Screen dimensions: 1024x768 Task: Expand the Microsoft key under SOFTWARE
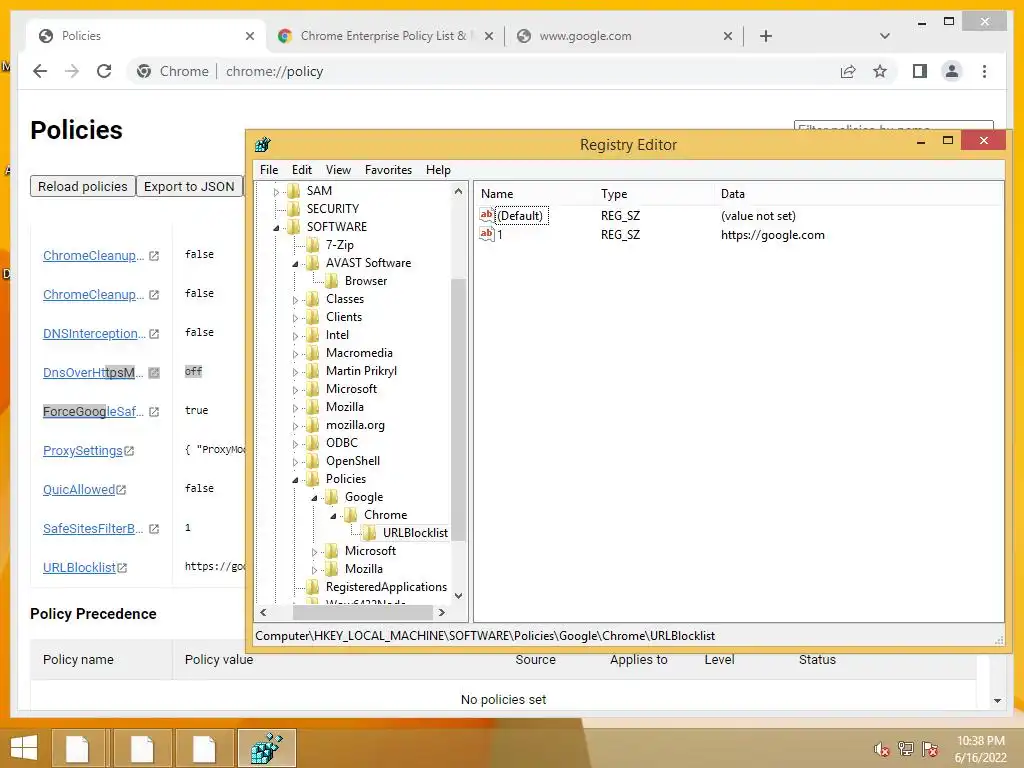[295, 390]
